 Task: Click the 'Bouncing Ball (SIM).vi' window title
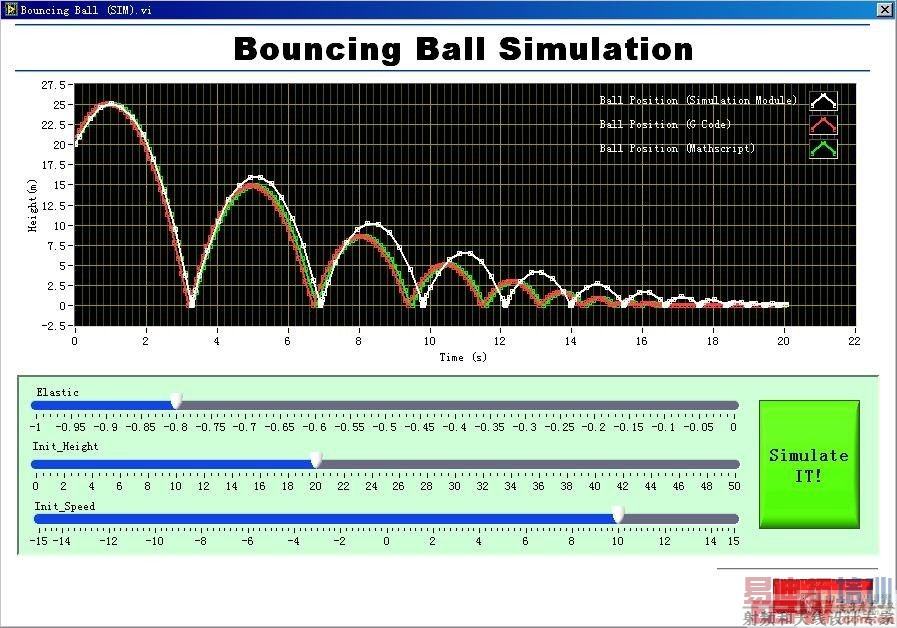pyautogui.click(x=86, y=10)
